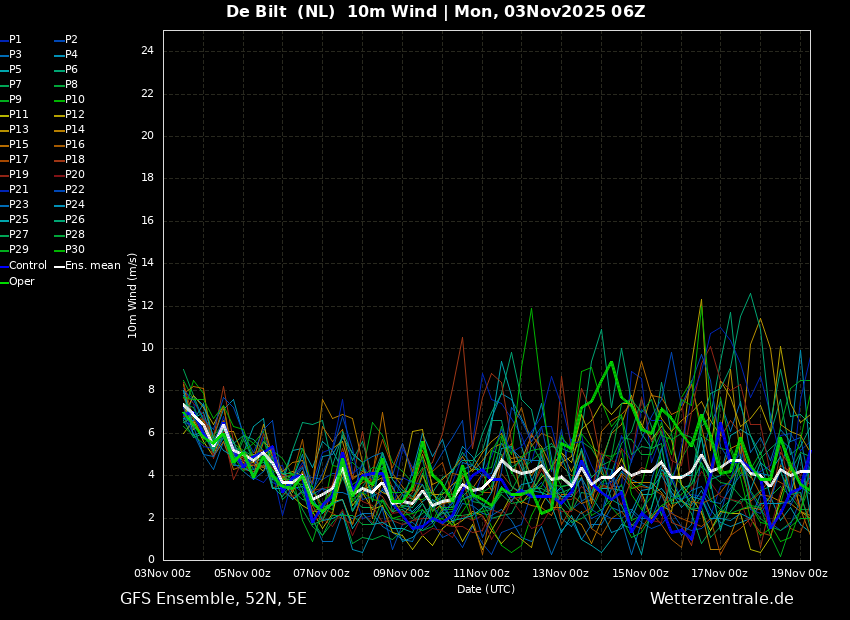Select the P30 legend entry
850x620 pixels.
[74, 250]
